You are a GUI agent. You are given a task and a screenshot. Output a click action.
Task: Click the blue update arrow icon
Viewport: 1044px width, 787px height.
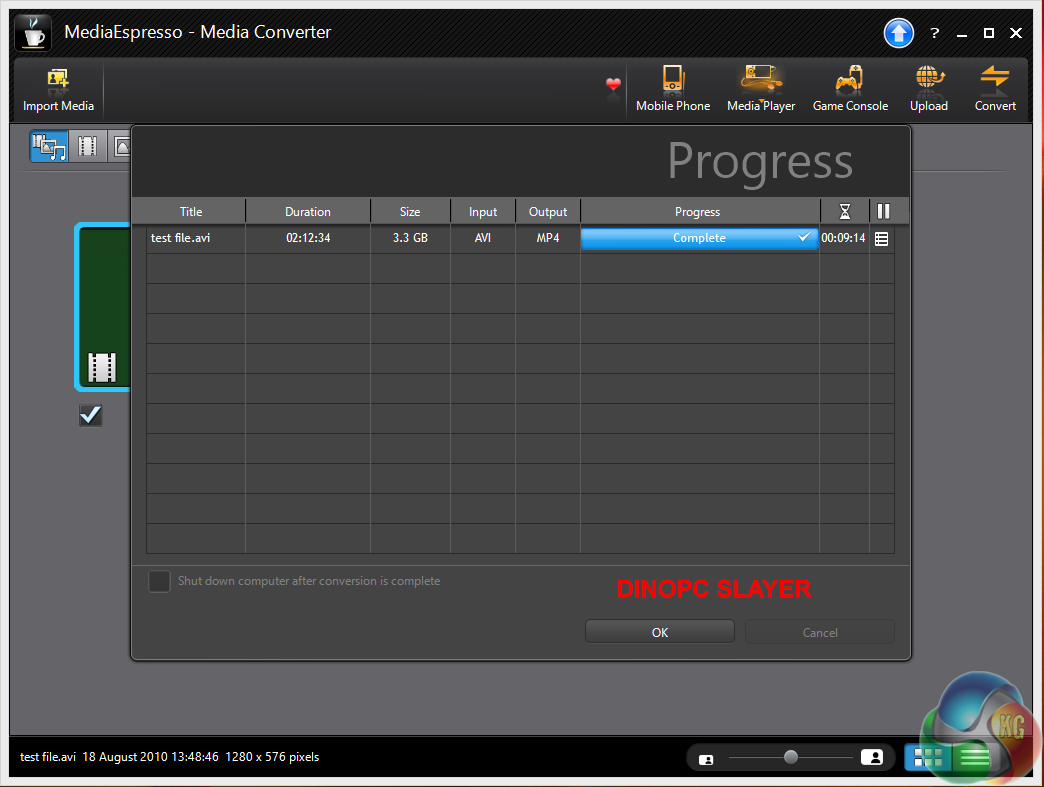(899, 33)
